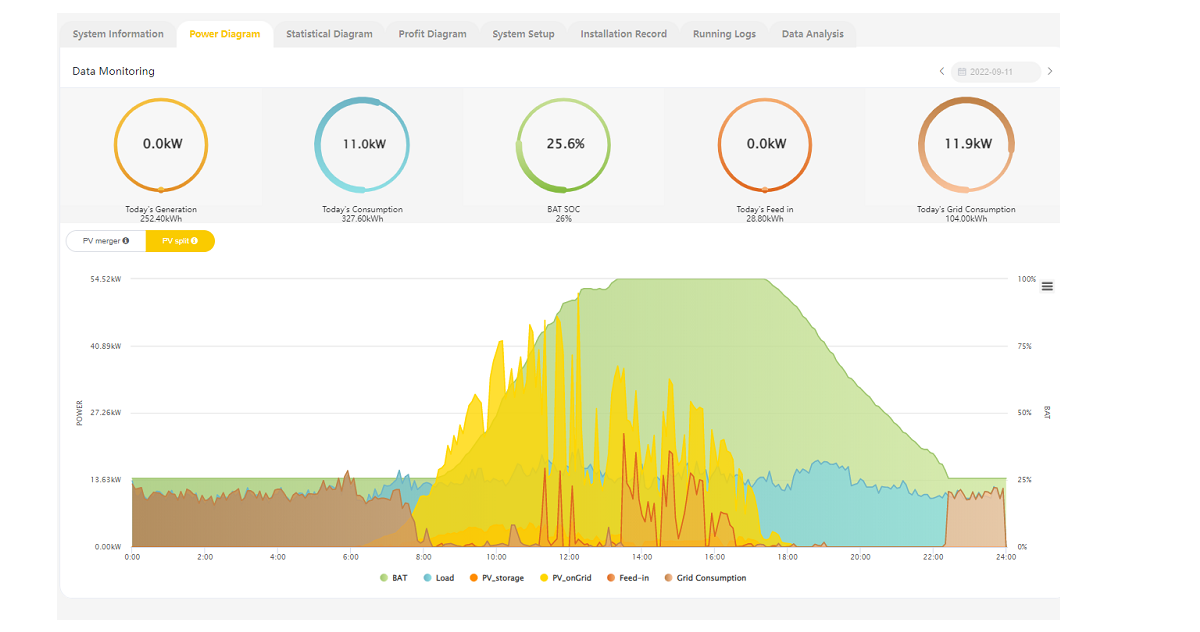Click info icon on PV split
Viewport: 1200px width, 632px height.
194,241
